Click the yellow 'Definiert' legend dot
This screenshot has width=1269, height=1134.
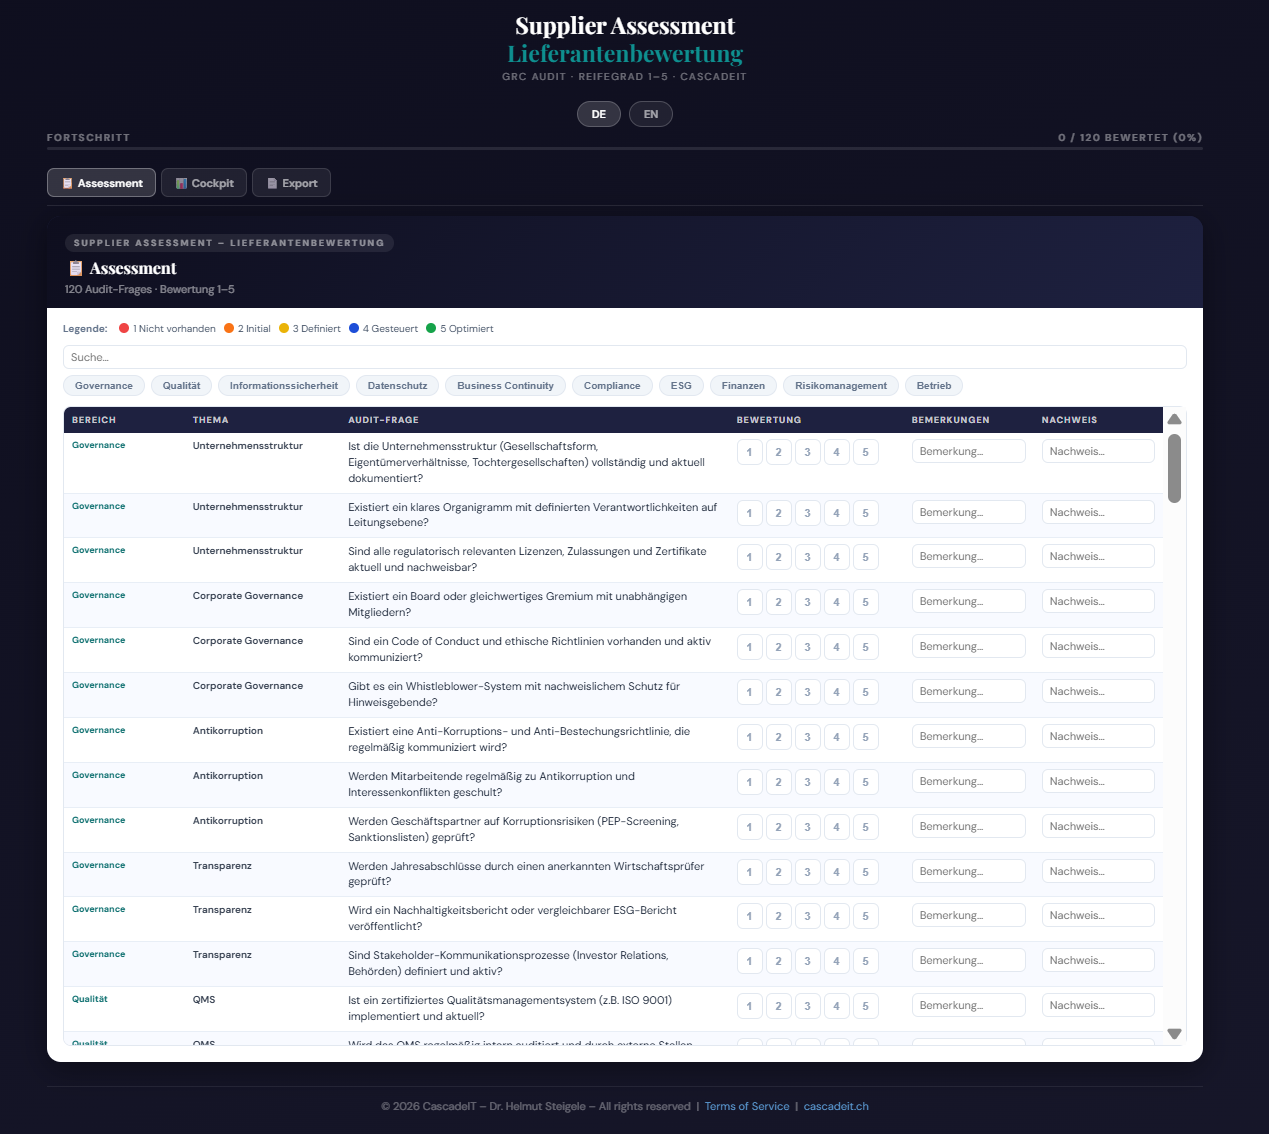tap(284, 328)
